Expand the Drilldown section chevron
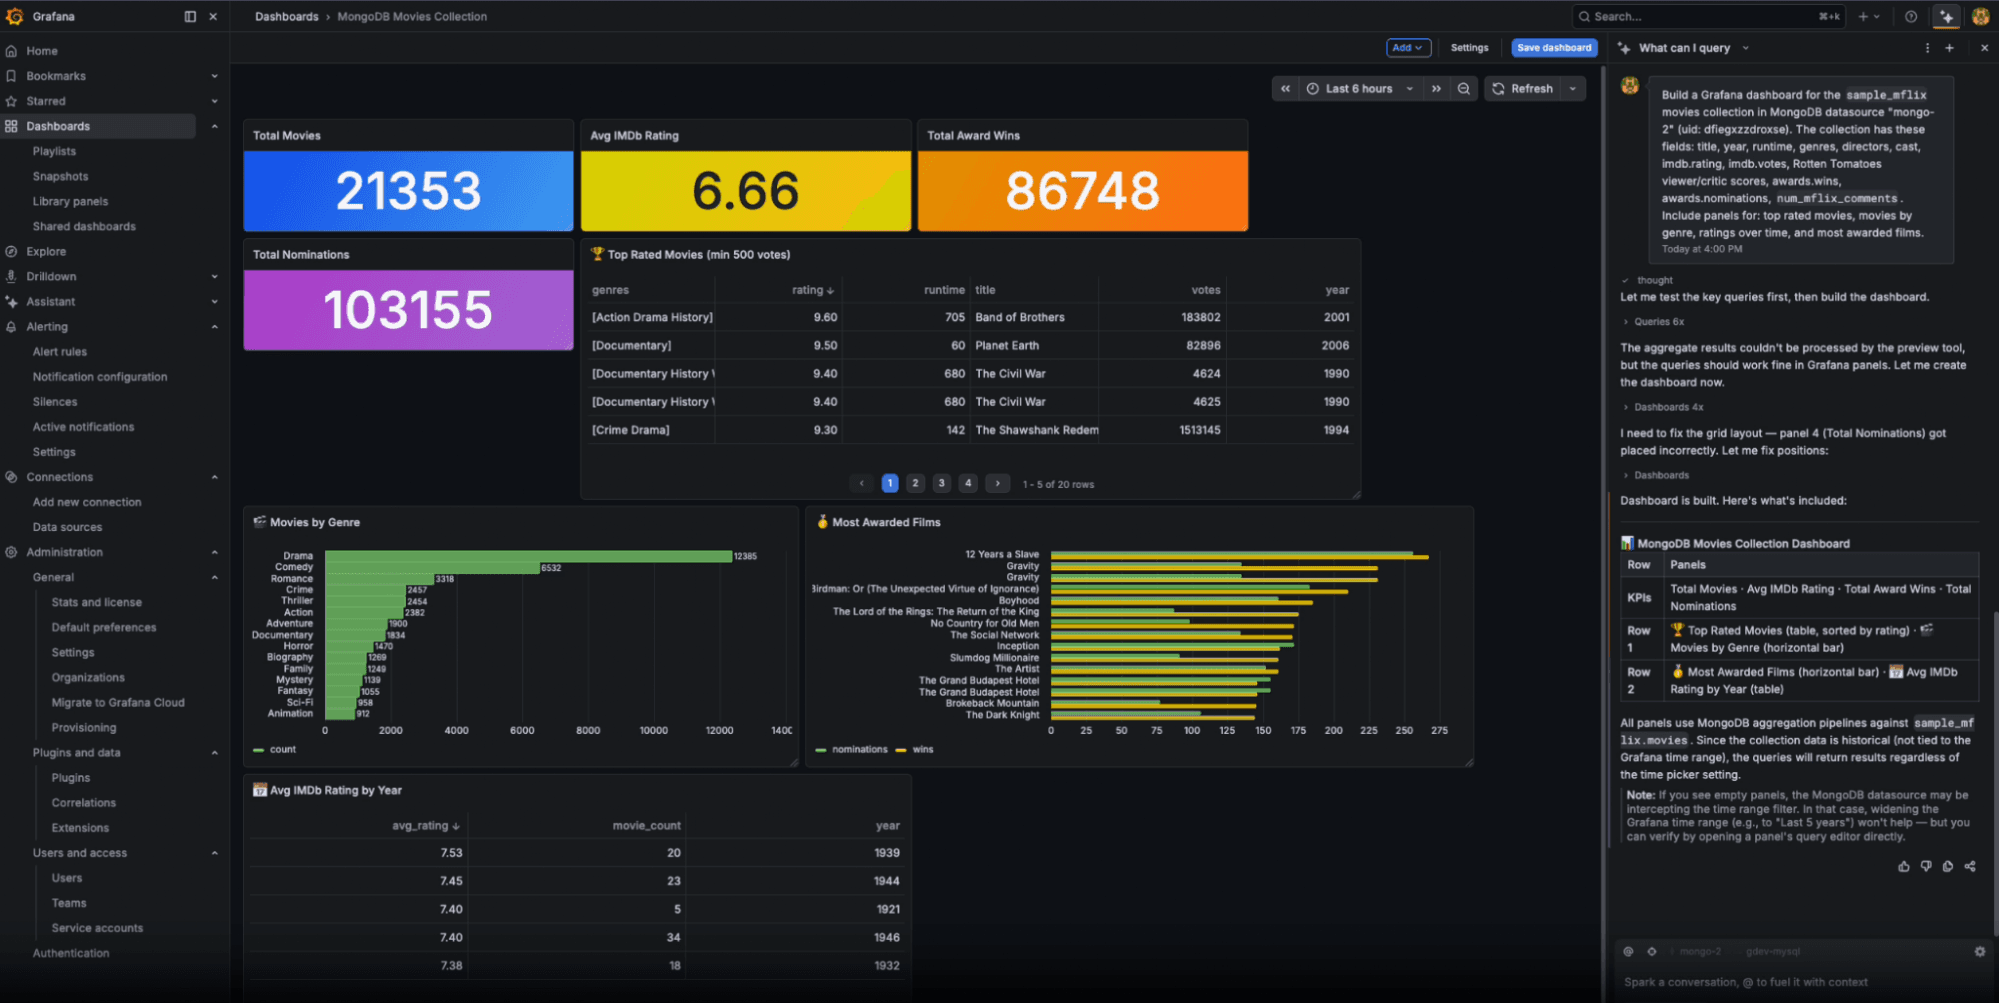The image size is (1999, 1004). tap(214, 276)
